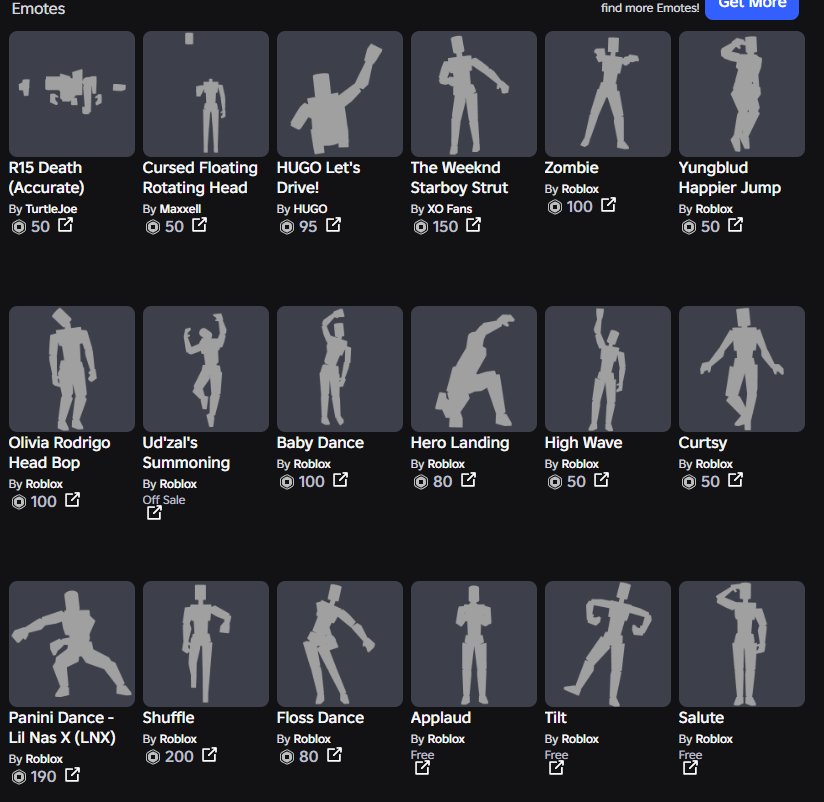This screenshot has height=802, width=824.
Task: Open external link icon for The Weeknd Starboy Strut
Action: (473, 225)
